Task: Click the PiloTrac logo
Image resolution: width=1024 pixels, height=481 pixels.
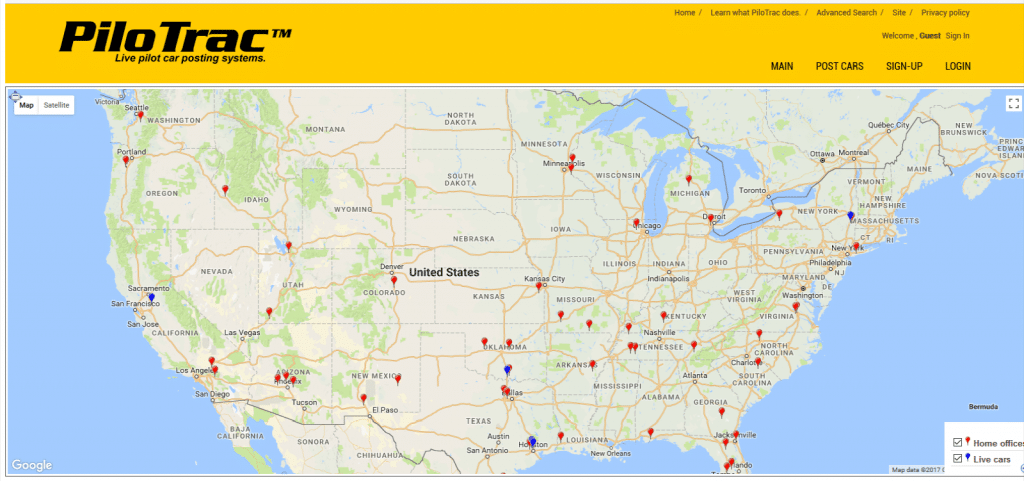Action: tap(175, 42)
